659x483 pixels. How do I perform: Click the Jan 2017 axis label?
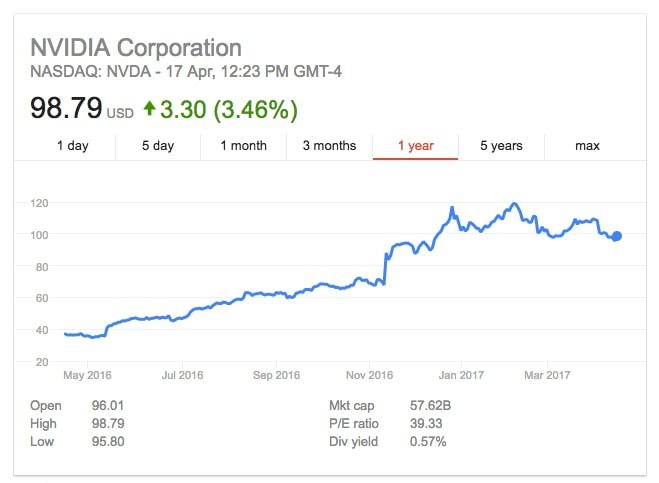pos(461,375)
